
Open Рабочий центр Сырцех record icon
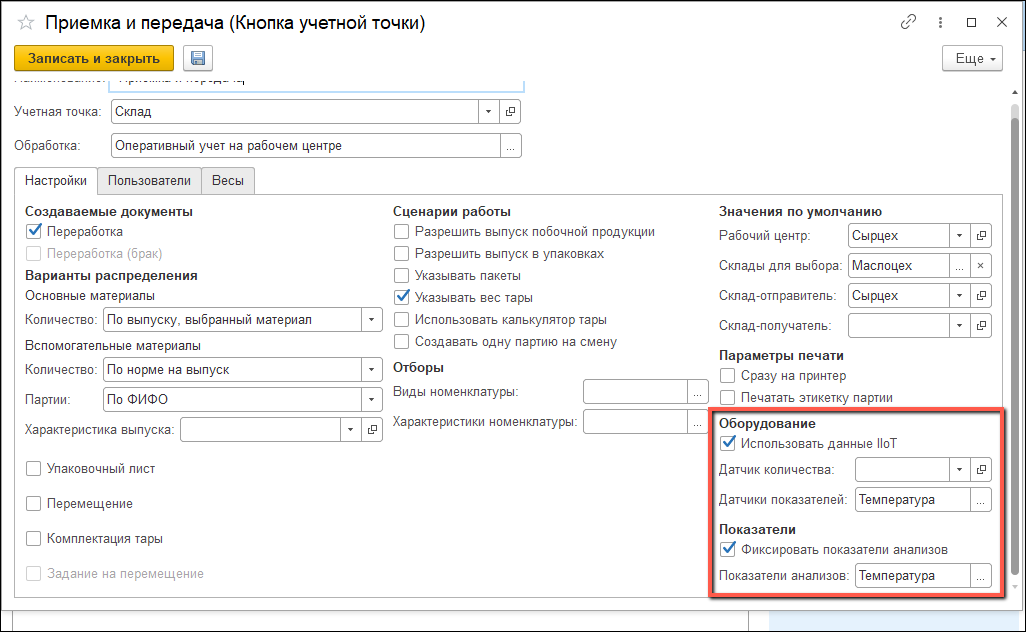[981, 236]
